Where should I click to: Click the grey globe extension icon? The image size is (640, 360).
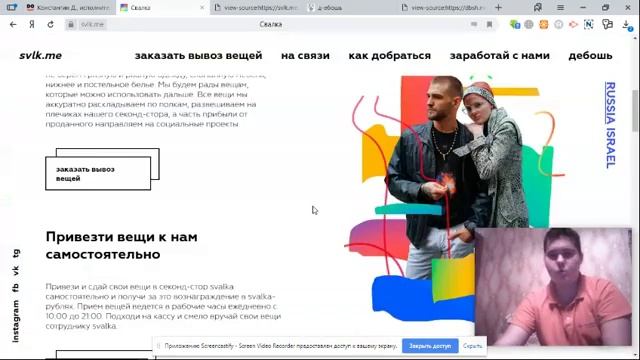(529, 24)
